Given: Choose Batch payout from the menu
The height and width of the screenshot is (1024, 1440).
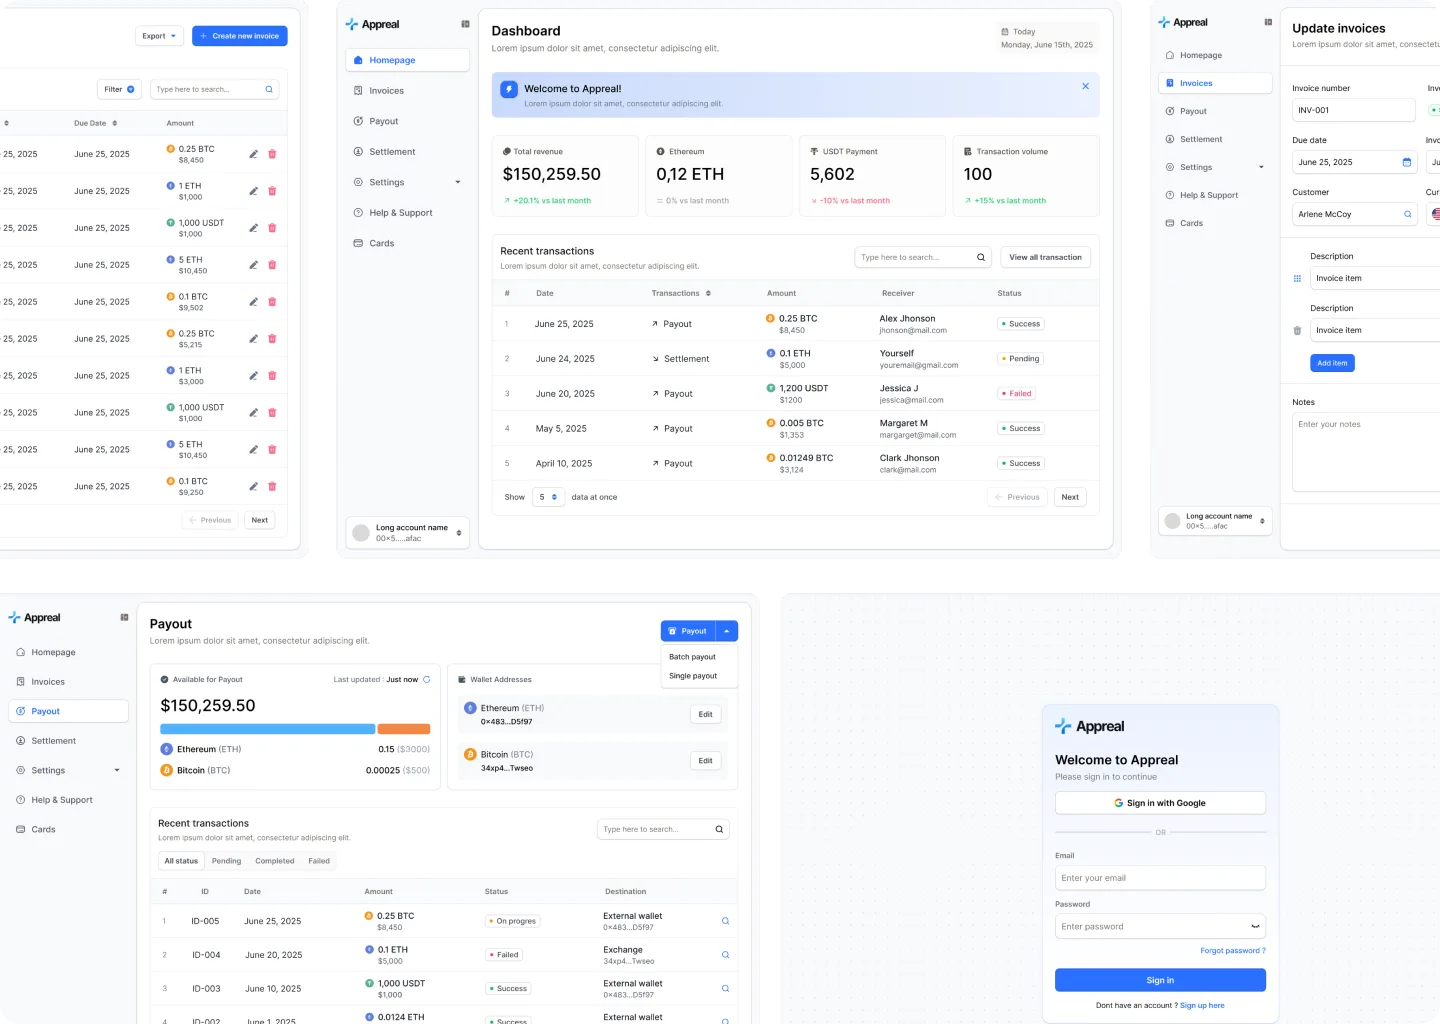Looking at the screenshot, I should (692, 657).
